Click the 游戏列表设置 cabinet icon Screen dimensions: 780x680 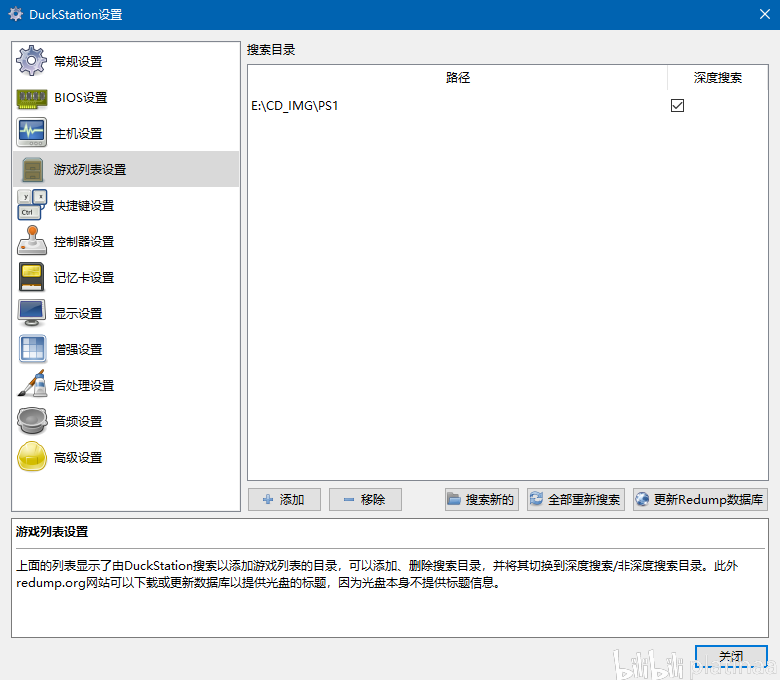(32, 170)
